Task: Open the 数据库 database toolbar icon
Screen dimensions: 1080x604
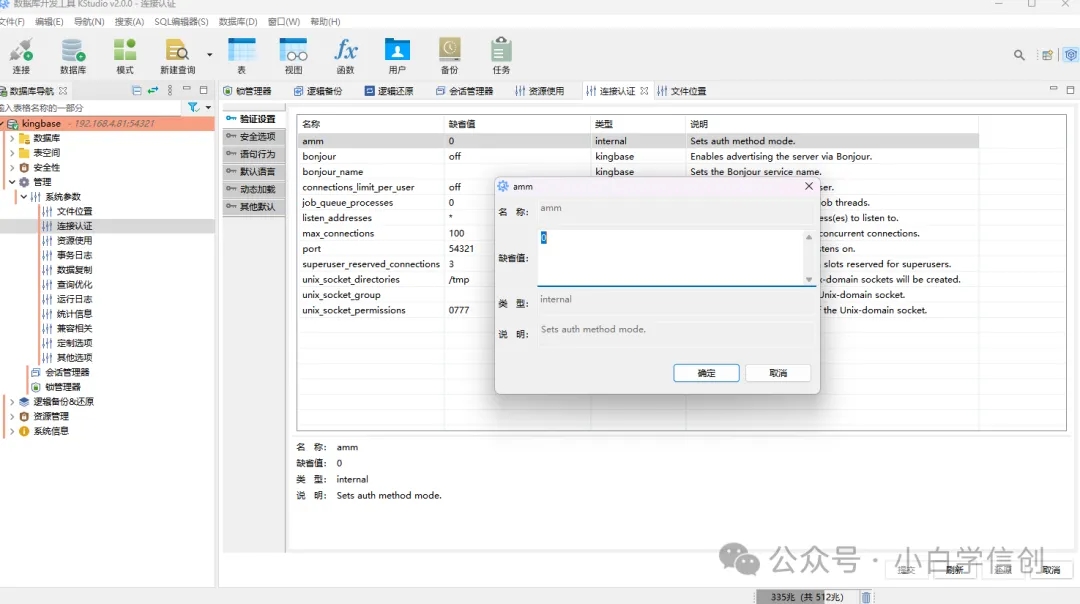Action: pyautogui.click(x=73, y=56)
